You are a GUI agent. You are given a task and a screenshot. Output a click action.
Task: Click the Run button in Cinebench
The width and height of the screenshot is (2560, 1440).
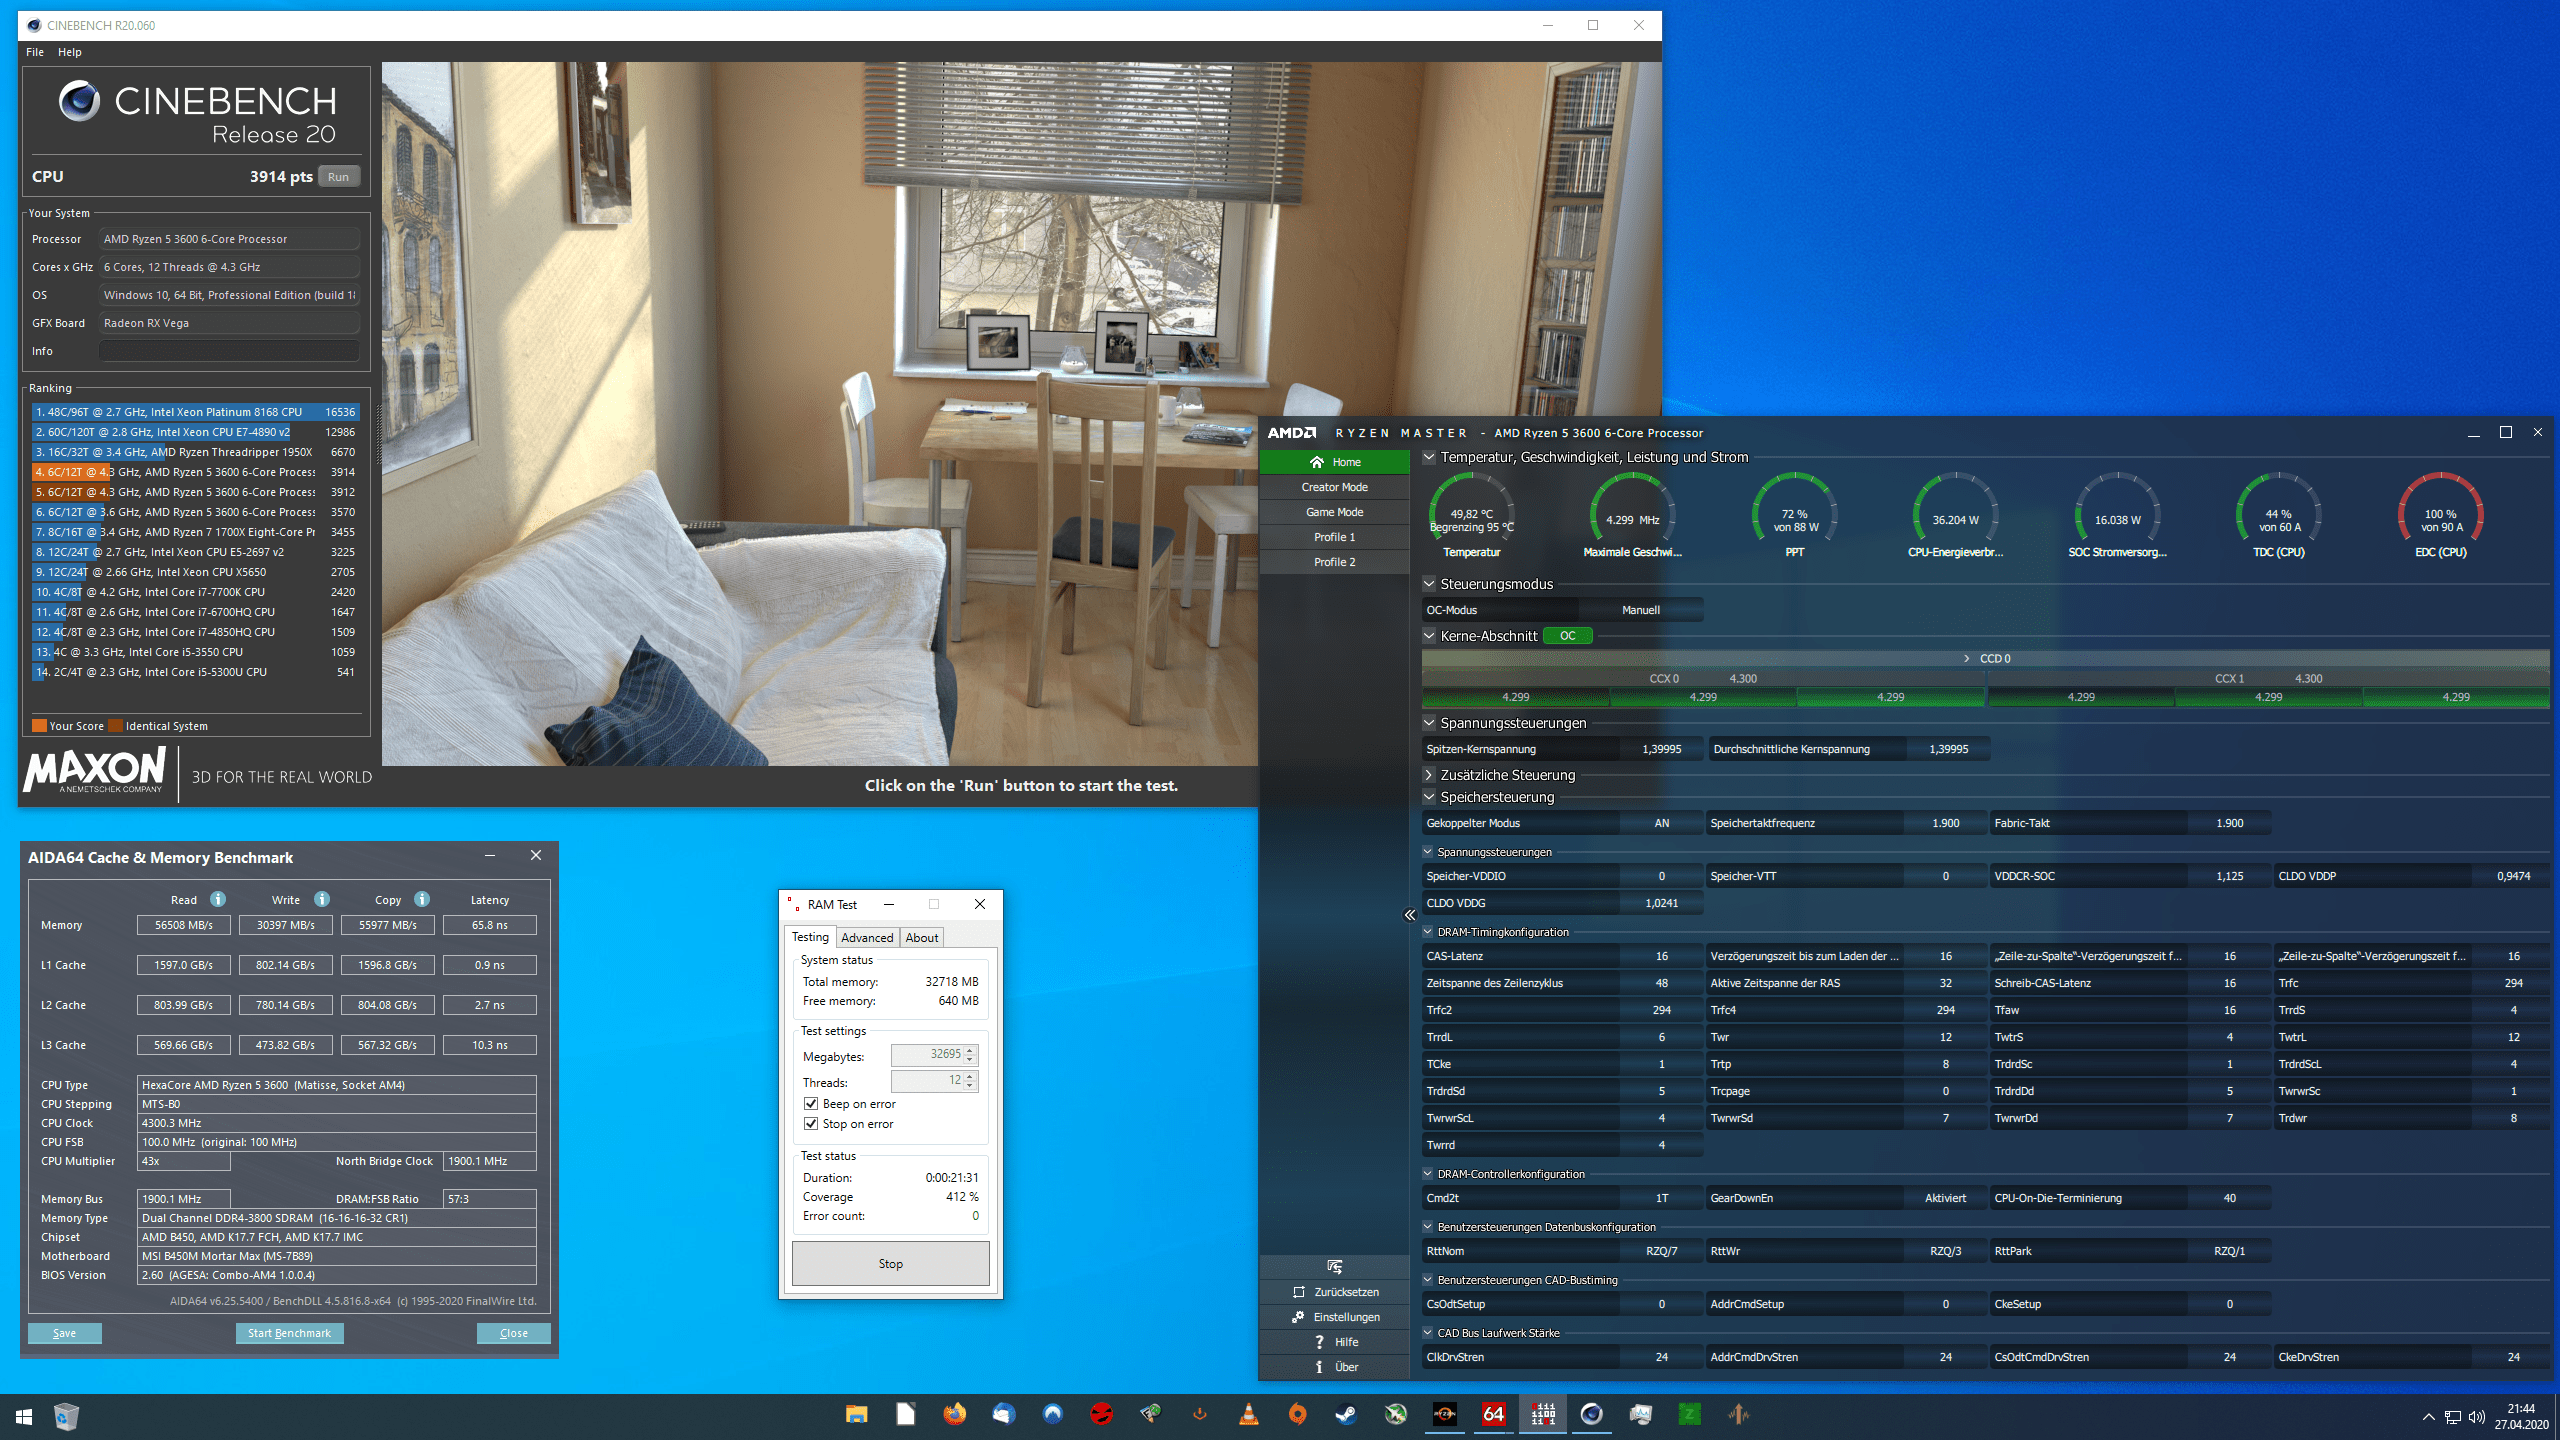339,177
